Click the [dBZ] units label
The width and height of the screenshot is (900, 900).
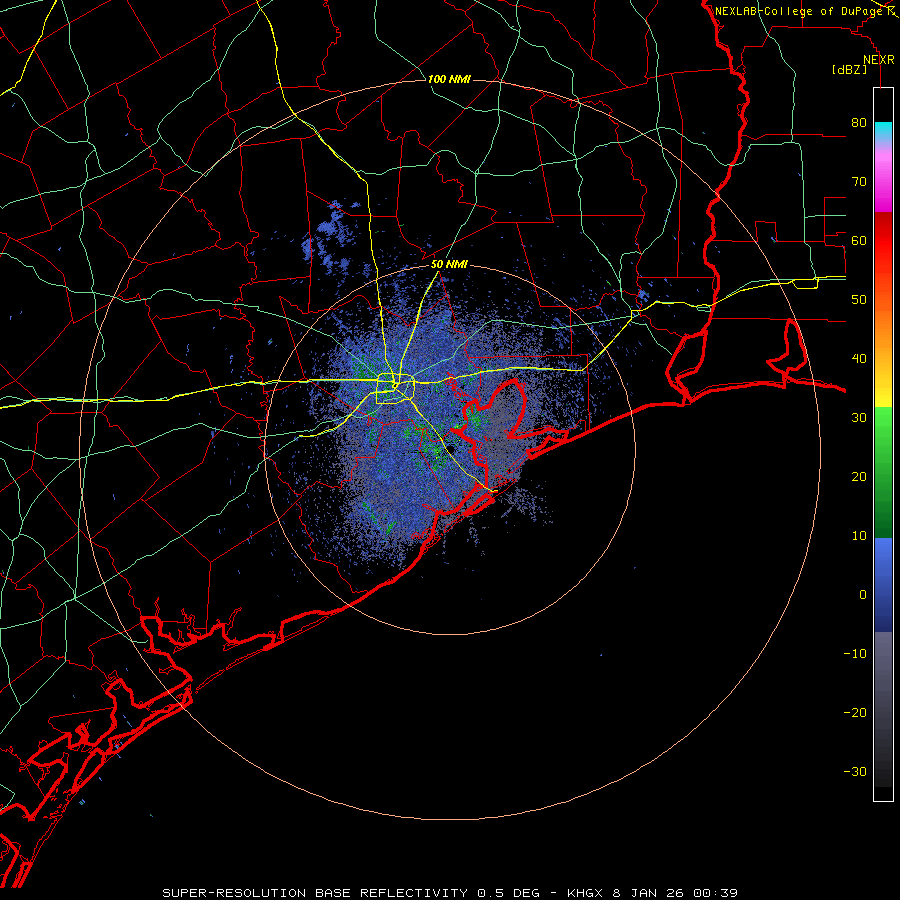(849, 70)
